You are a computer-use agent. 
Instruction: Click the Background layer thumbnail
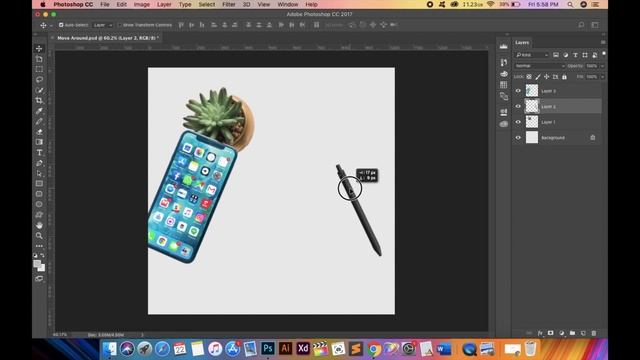point(532,138)
